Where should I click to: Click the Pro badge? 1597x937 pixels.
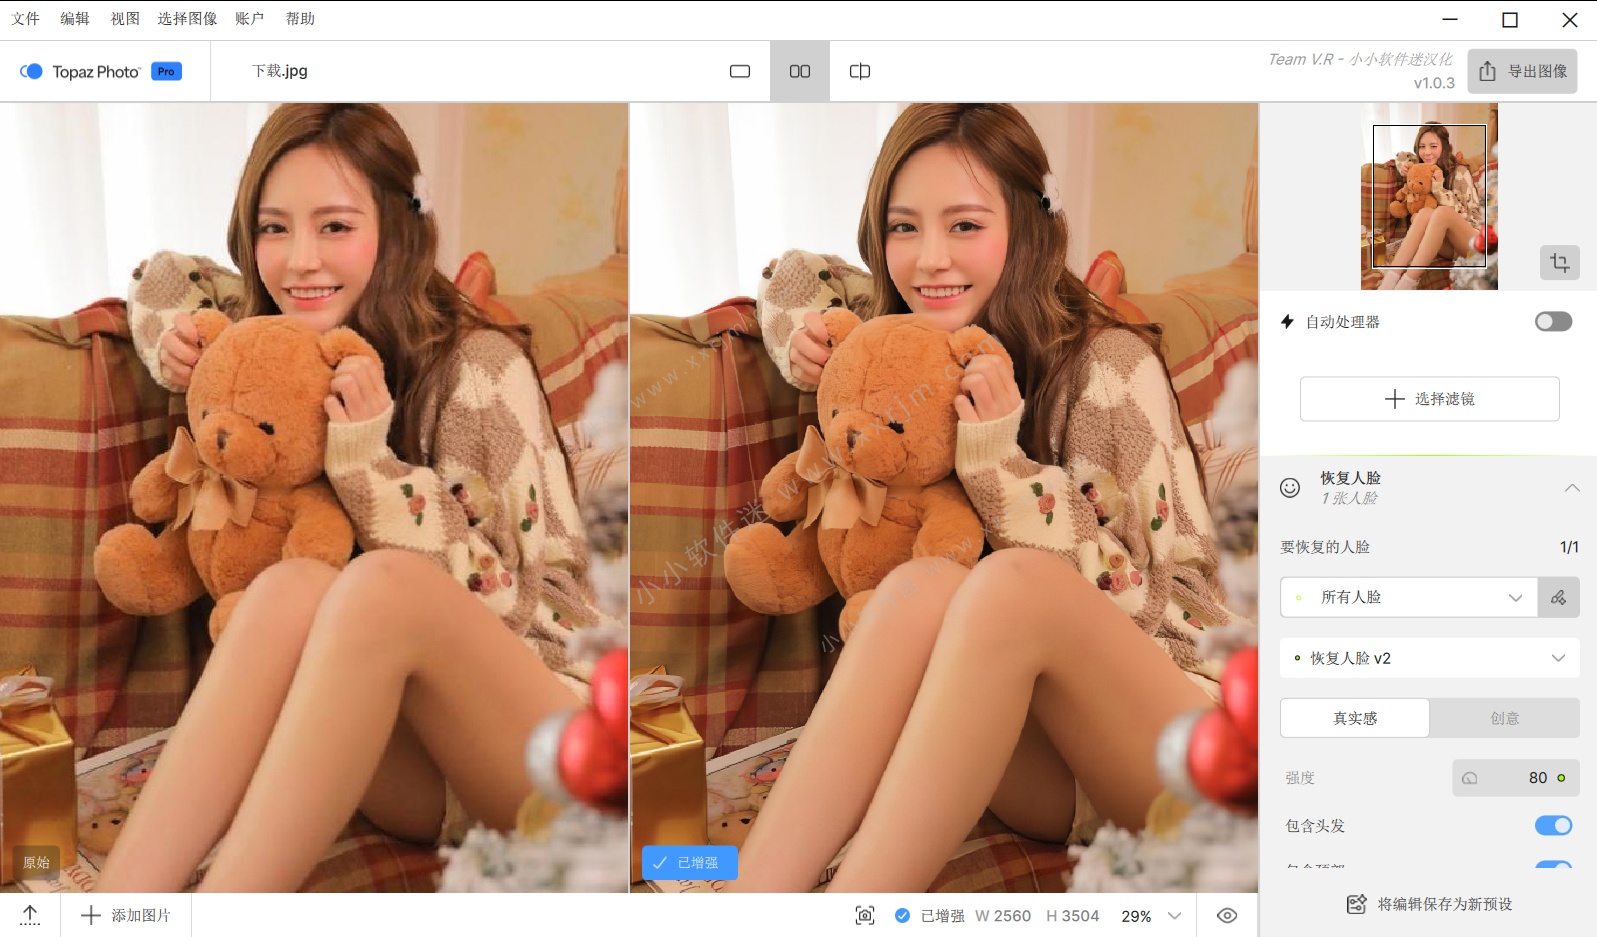click(x=166, y=71)
